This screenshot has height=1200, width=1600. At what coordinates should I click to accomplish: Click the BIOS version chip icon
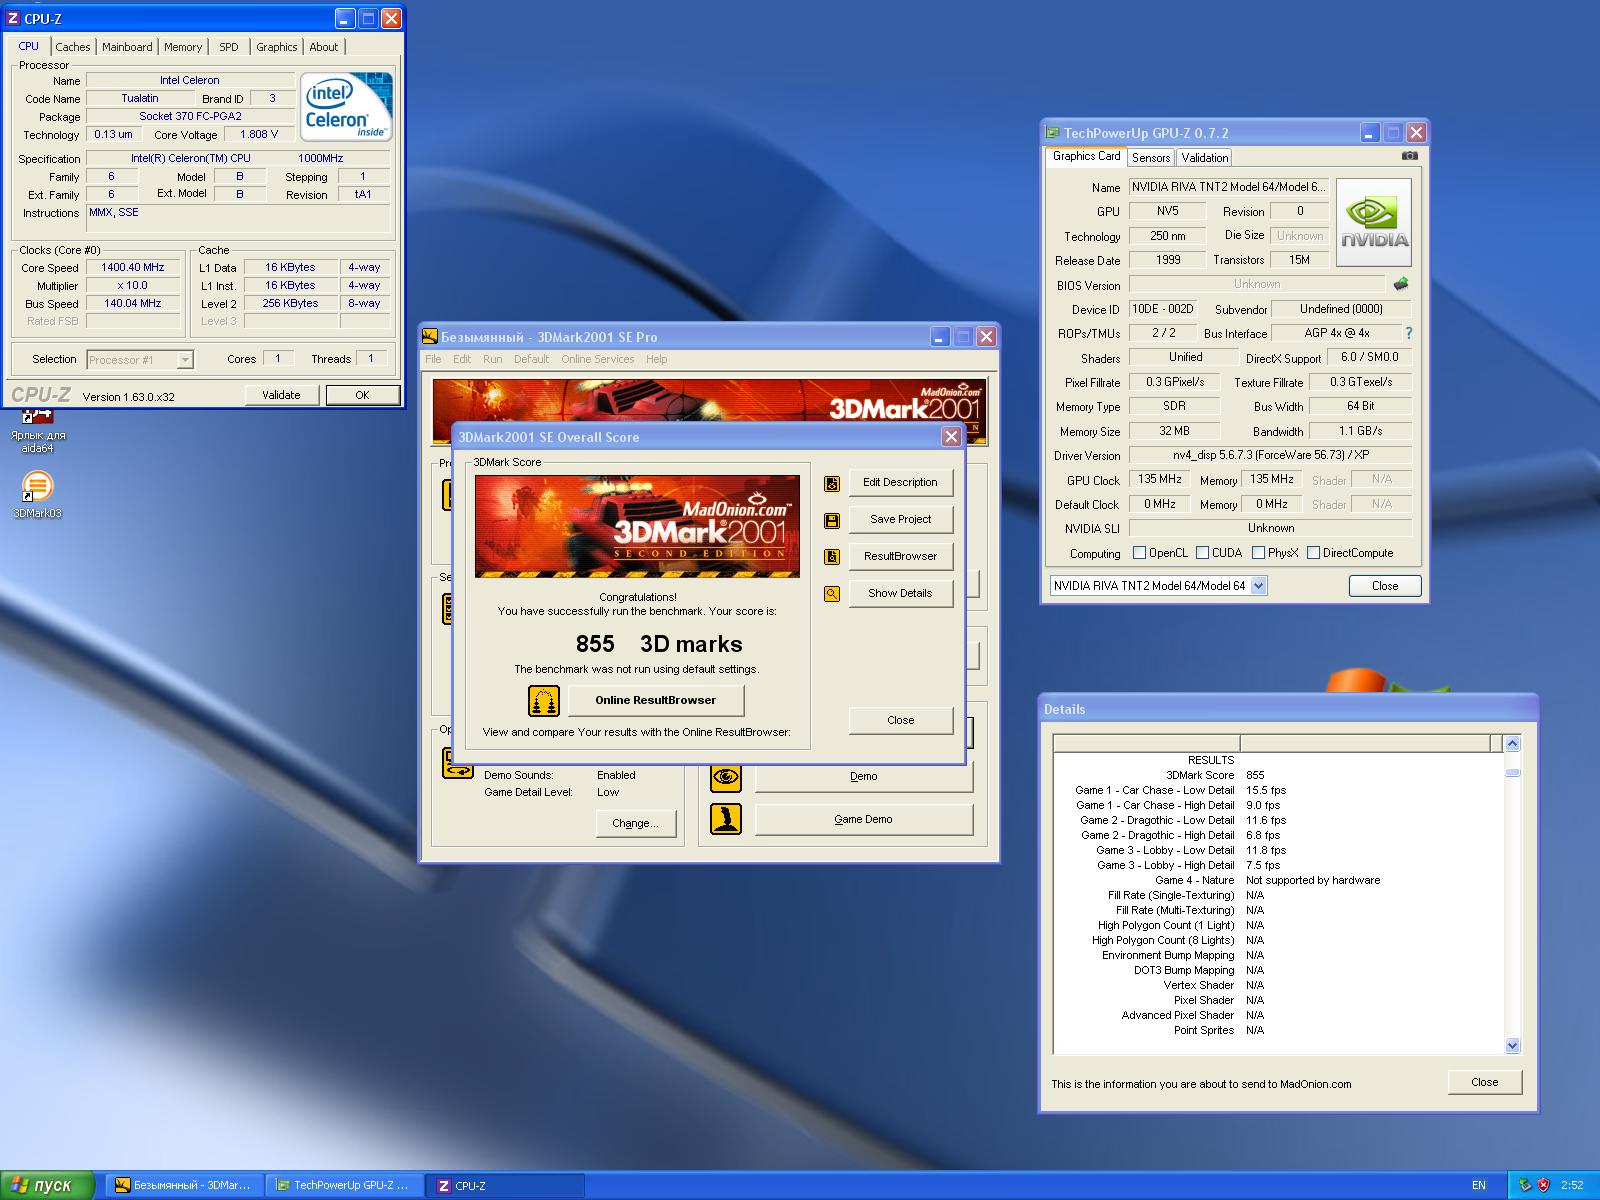[1402, 284]
